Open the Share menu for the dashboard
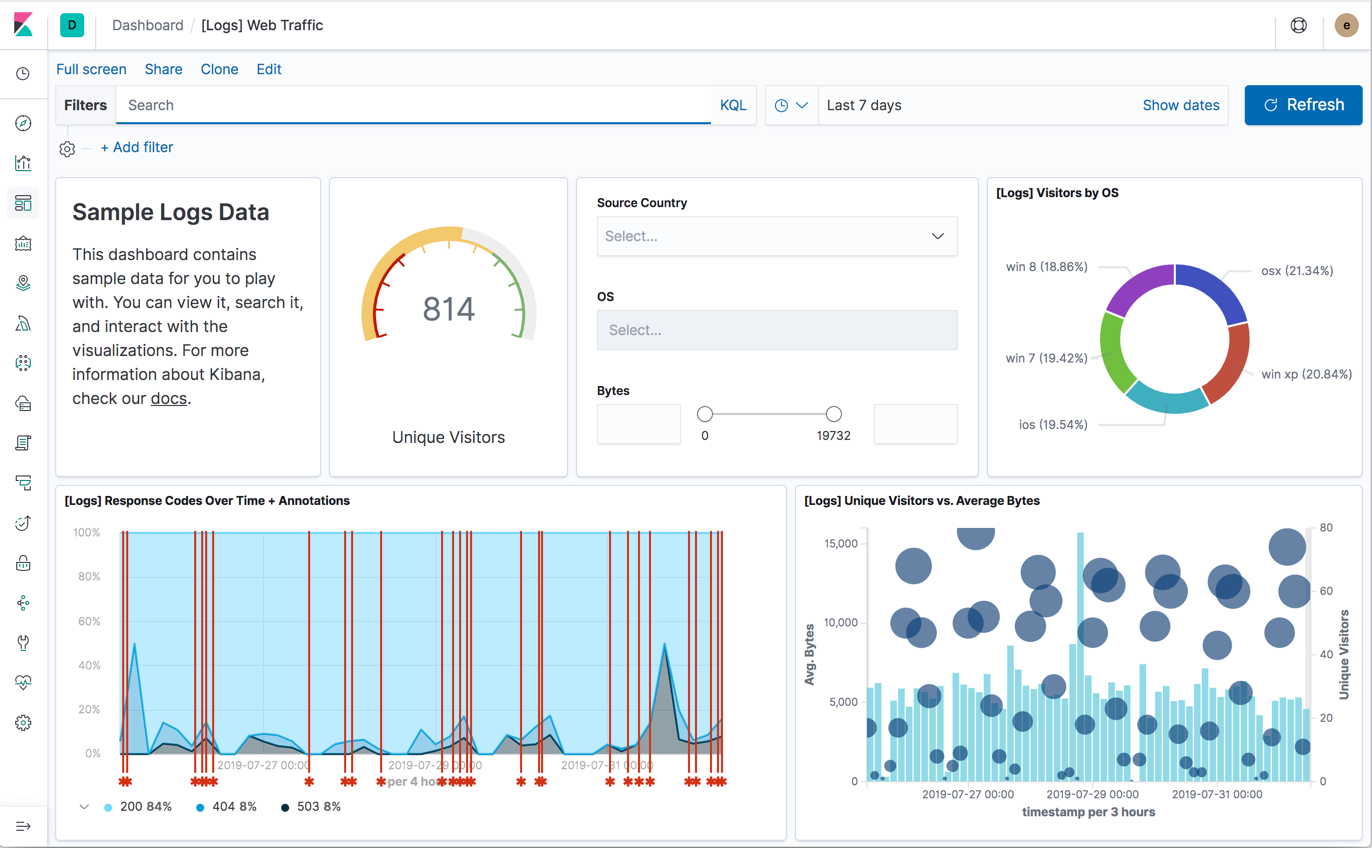The width and height of the screenshot is (1372, 848). (x=163, y=69)
